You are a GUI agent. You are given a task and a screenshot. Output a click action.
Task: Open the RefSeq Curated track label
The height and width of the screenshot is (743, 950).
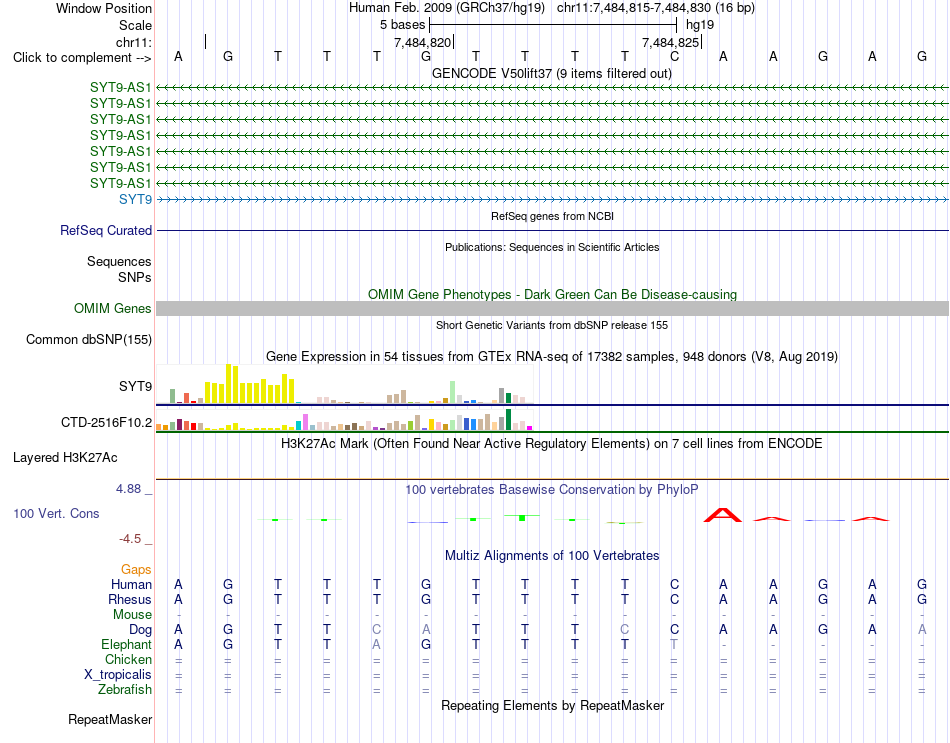106,230
